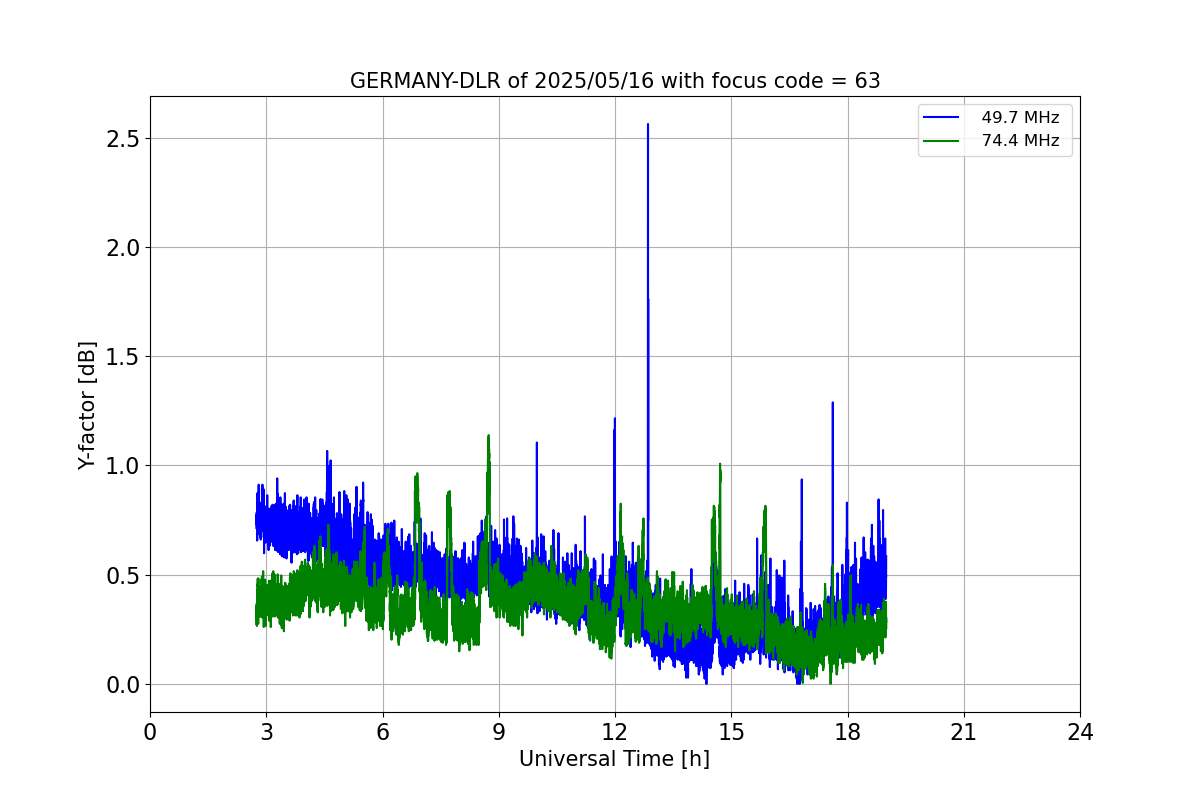Click the x-axis tick label 24
This screenshot has width=1200, height=800.
(x=1080, y=733)
